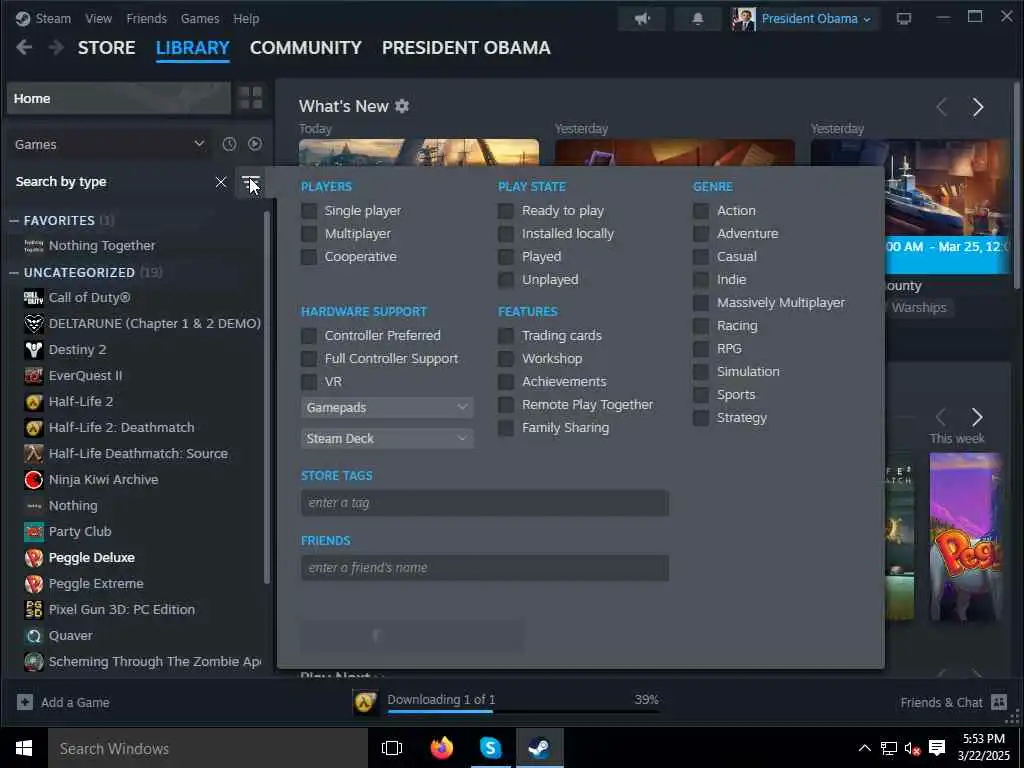
Task: Check the RPG genre filter
Action: 701,349
